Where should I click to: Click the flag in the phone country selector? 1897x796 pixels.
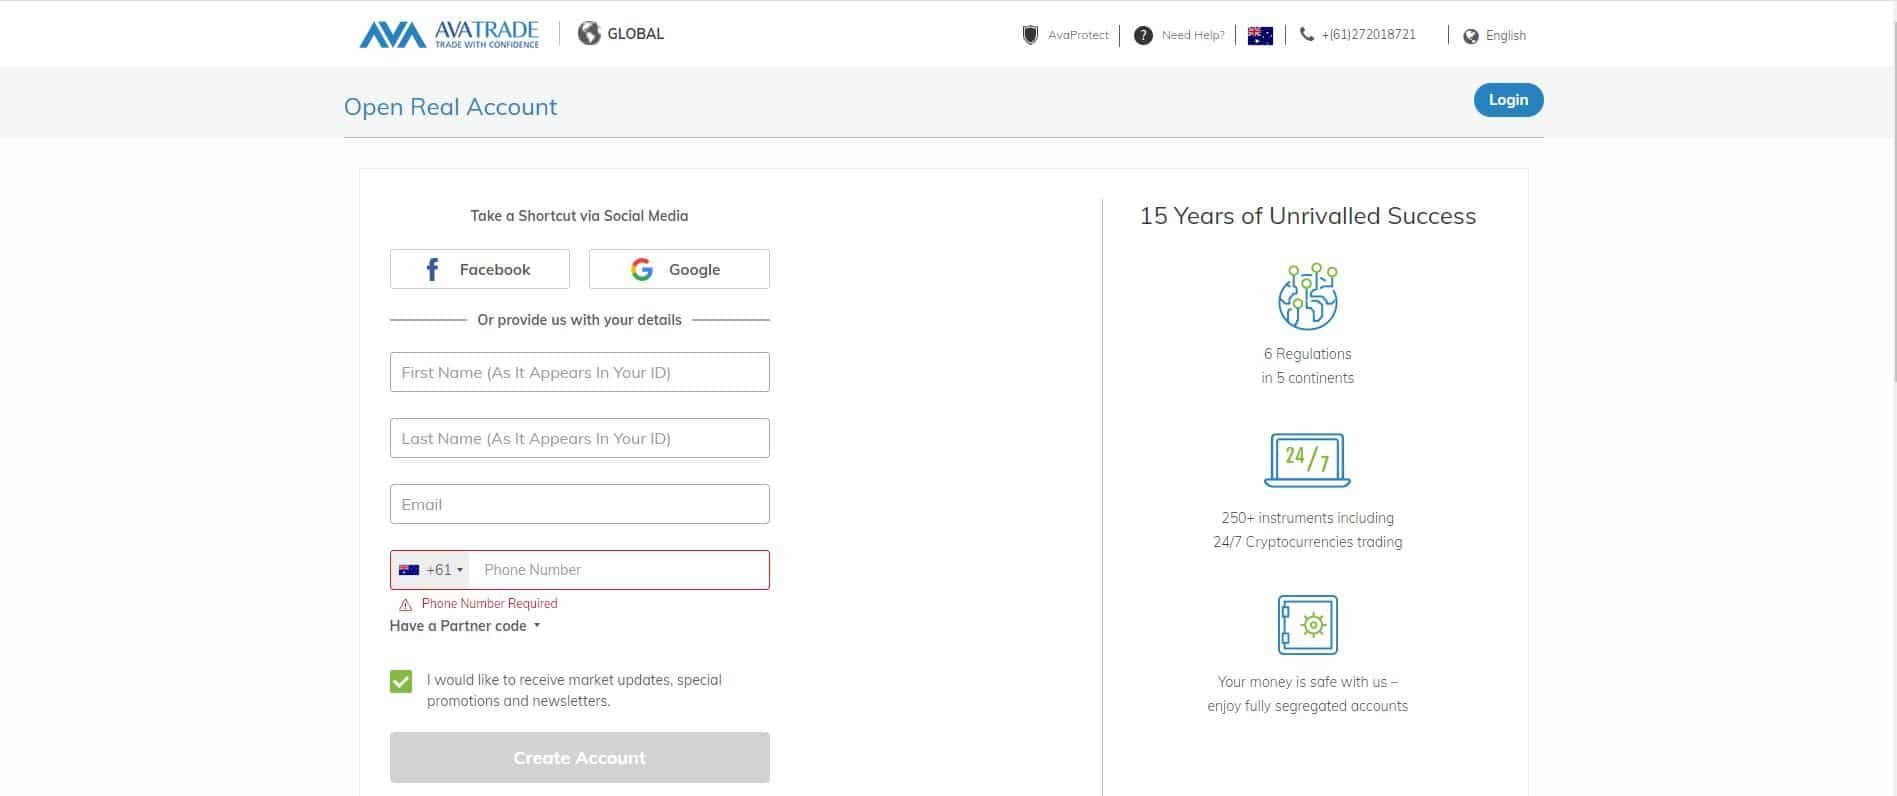pos(408,570)
